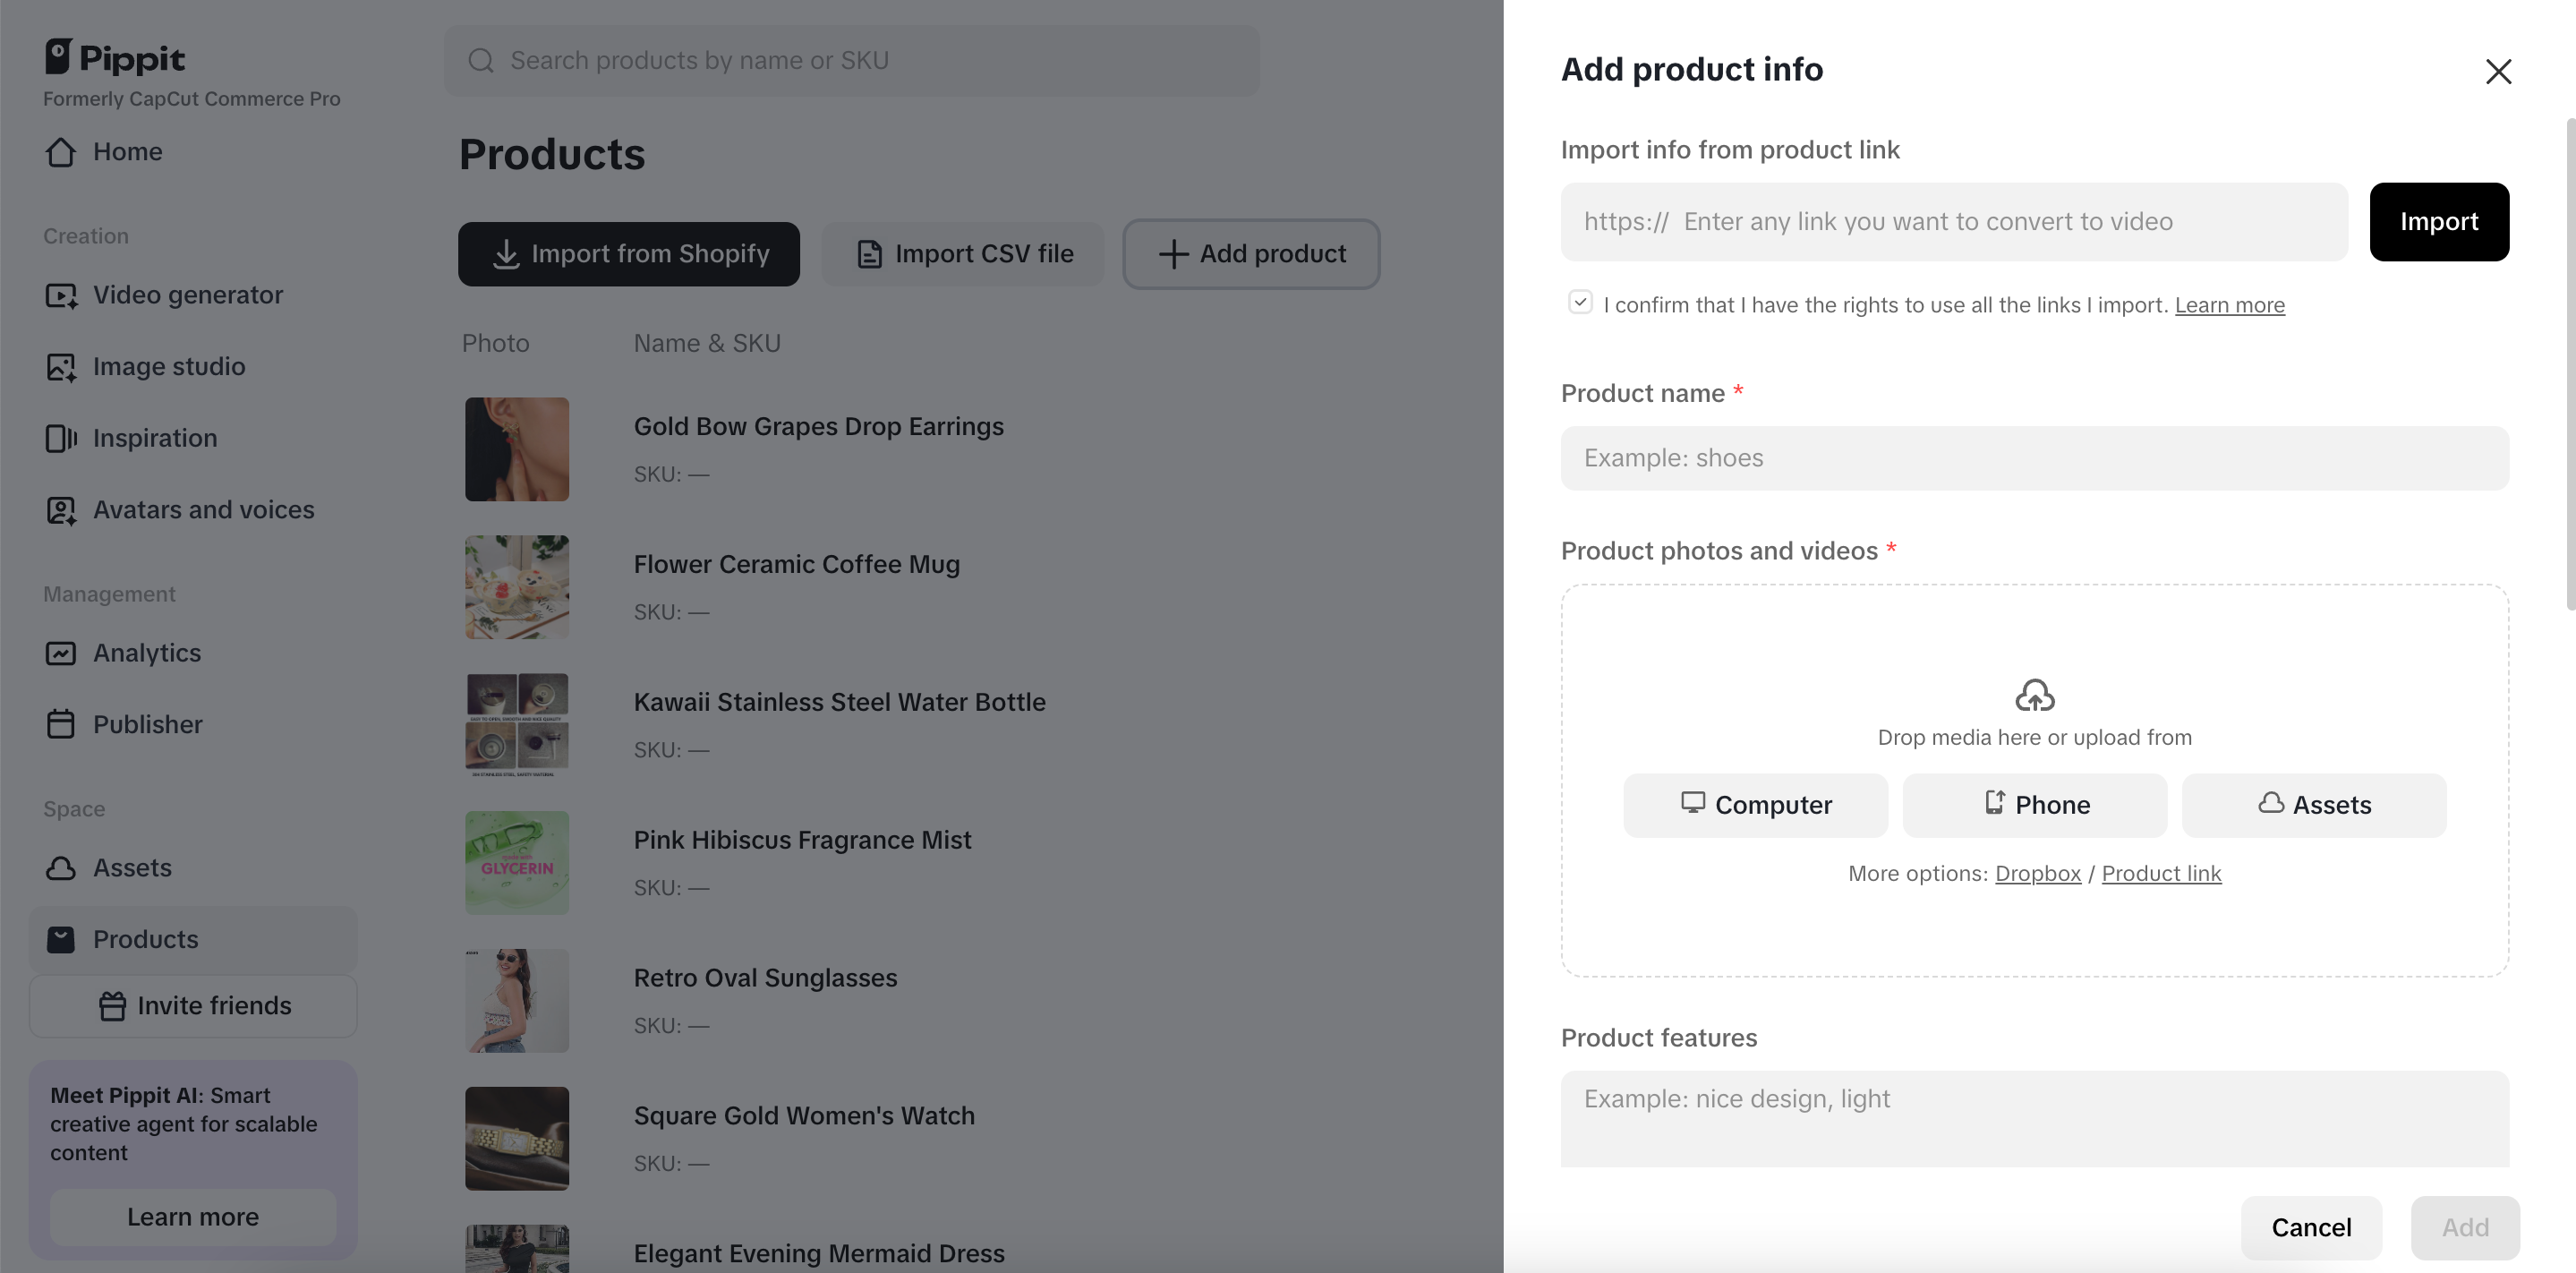
Task: Click the Import button
Action: tap(2439, 221)
